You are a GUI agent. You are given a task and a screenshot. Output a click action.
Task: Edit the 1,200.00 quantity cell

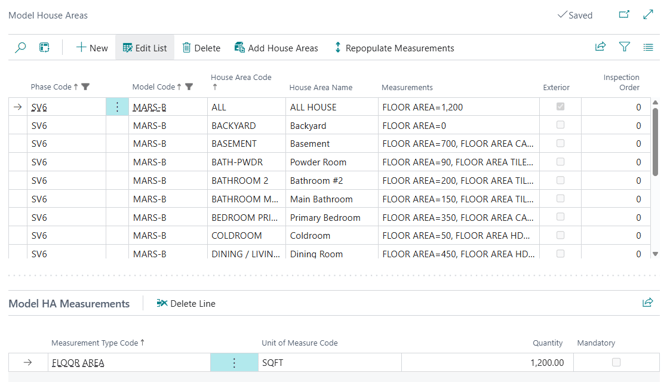487,362
